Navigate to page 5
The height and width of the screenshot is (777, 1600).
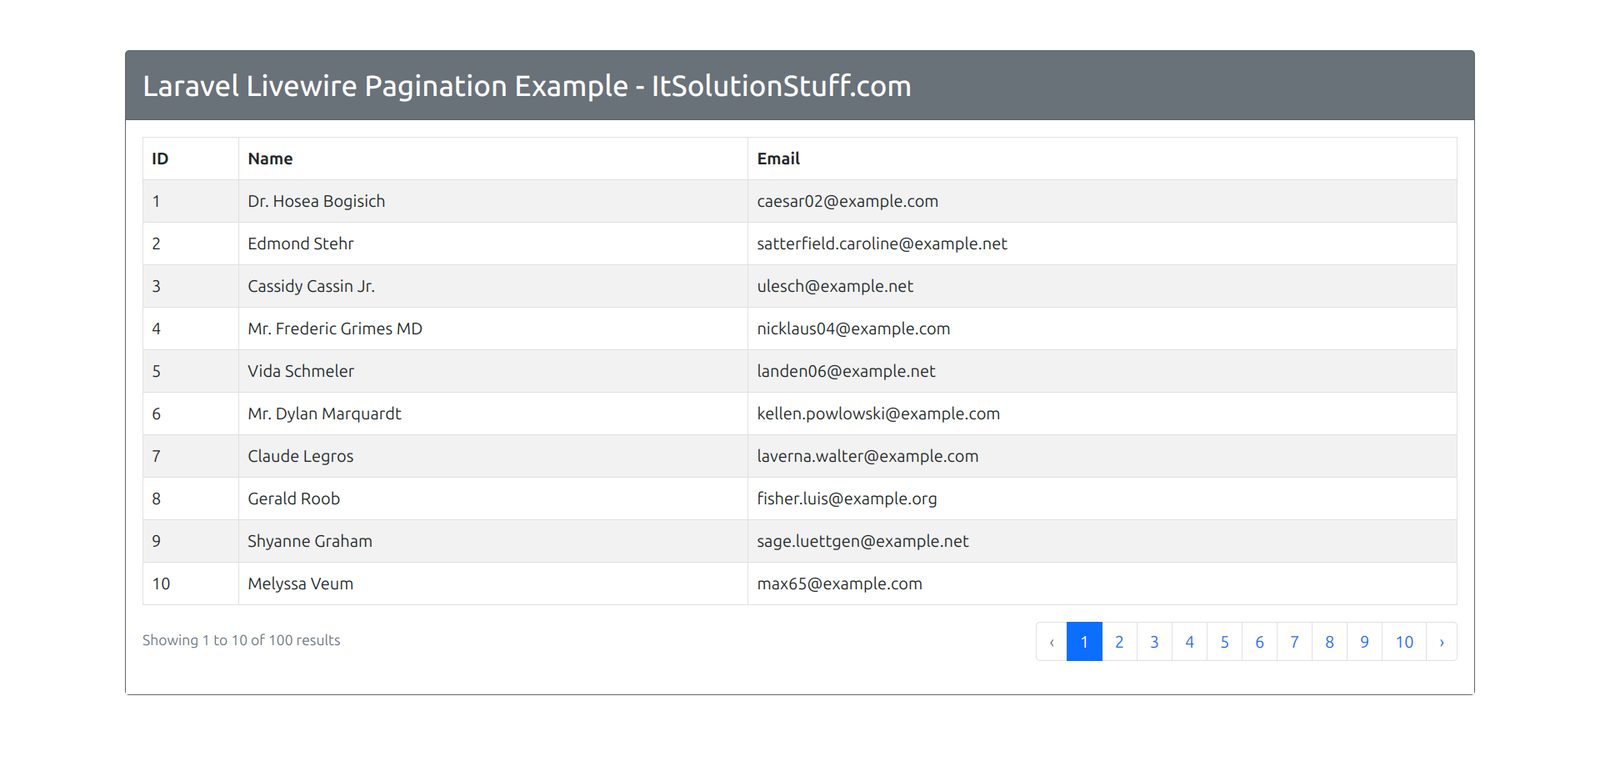coord(1224,642)
